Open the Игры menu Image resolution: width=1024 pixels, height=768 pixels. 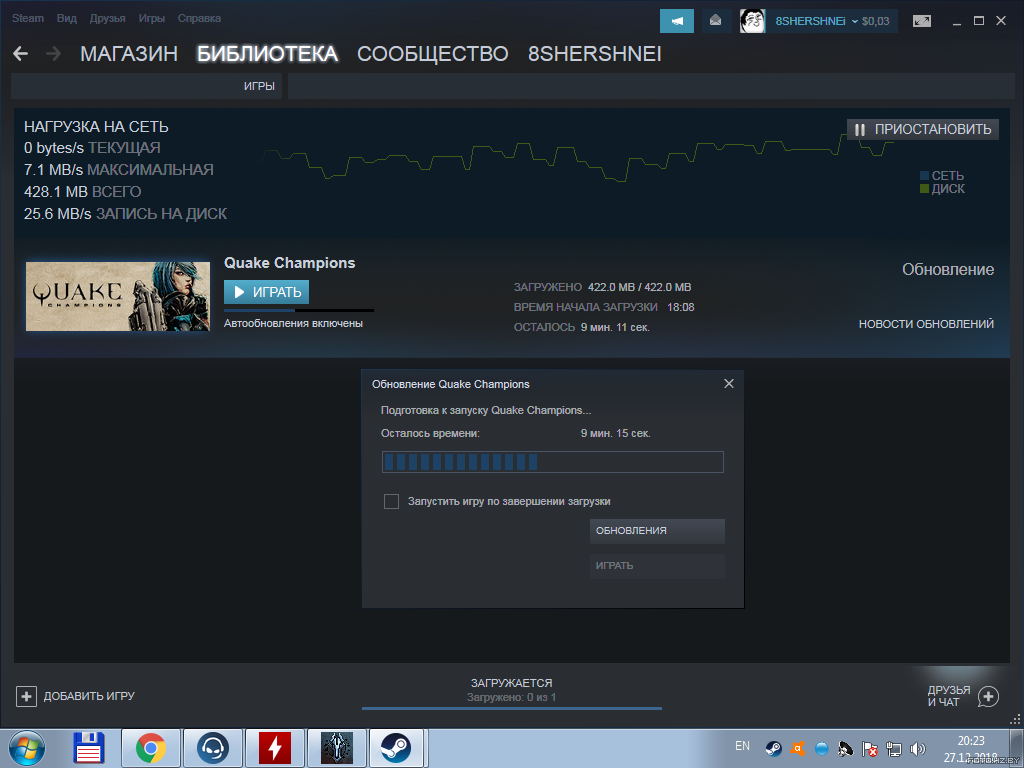pos(152,18)
